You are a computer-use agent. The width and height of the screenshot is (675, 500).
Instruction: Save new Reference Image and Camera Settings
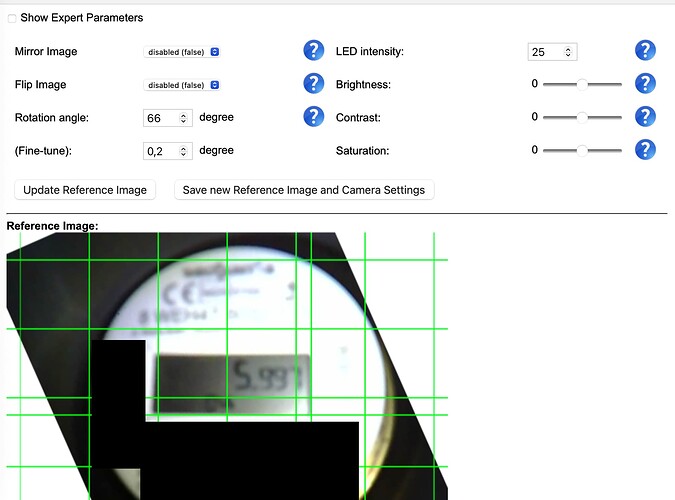pos(304,190)
